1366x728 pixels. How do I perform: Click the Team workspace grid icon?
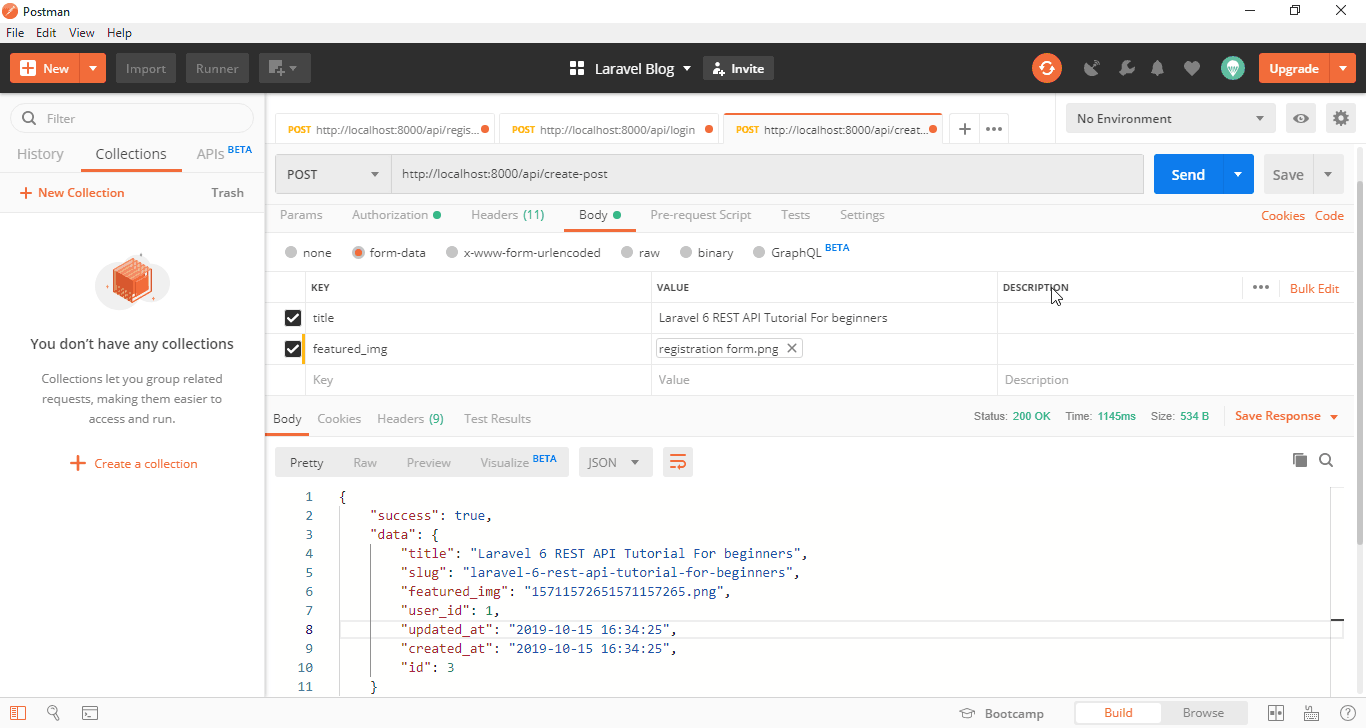(x=576, y=68)
